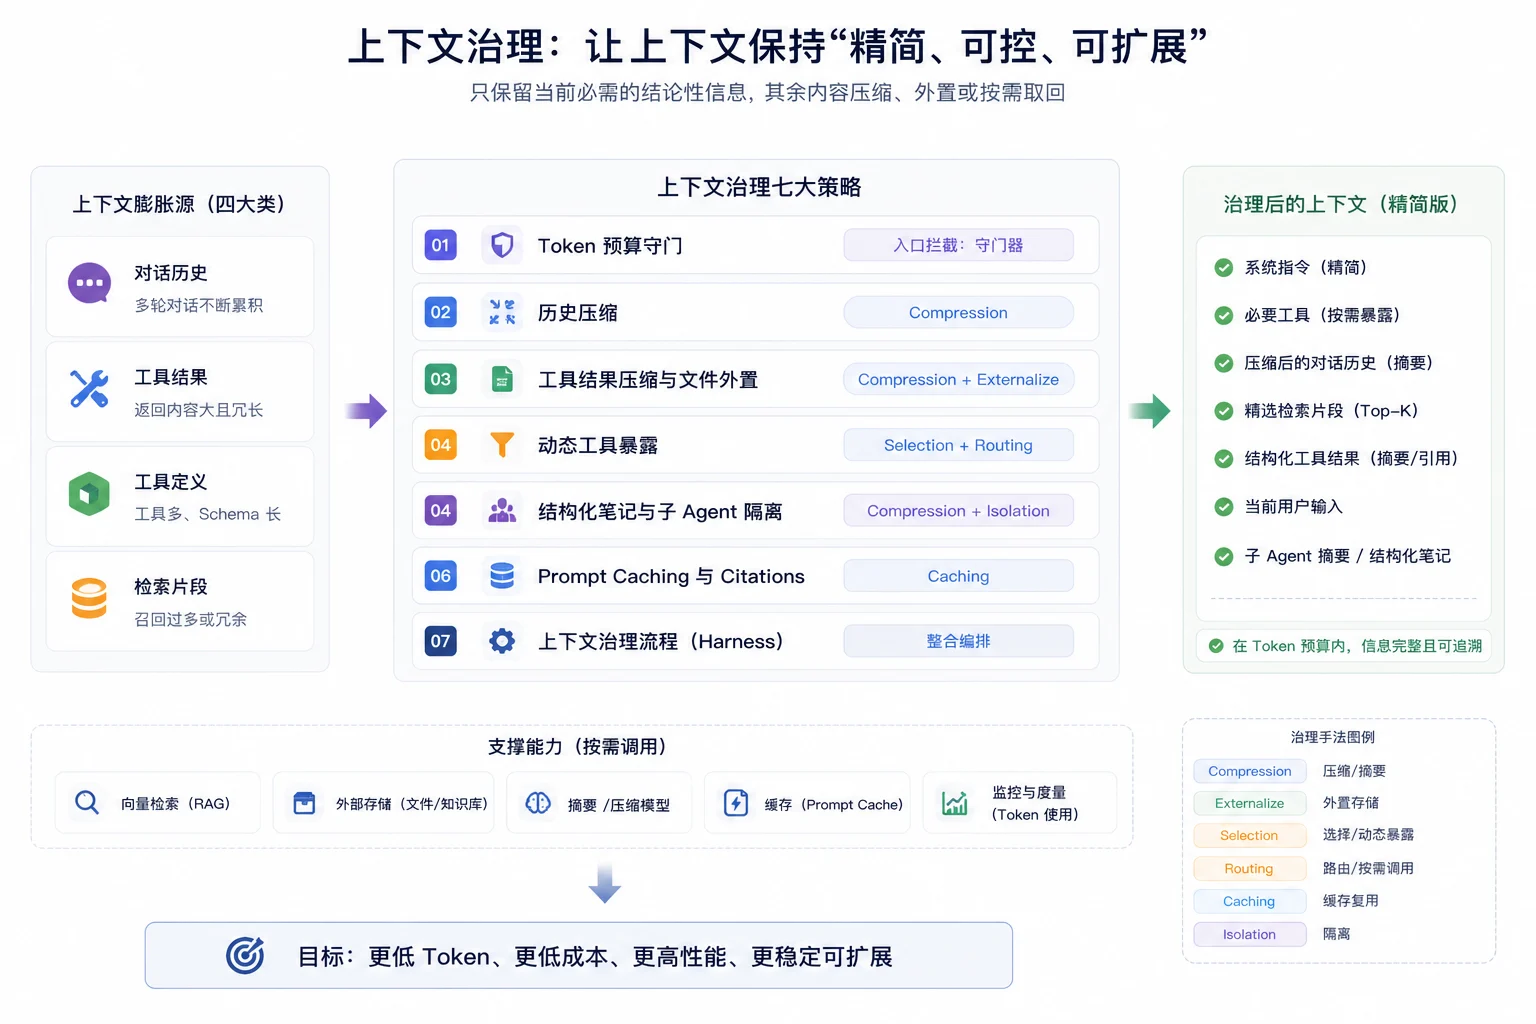Click the dark 07 number badge
1536x1024 pixels.
point(440,641)
